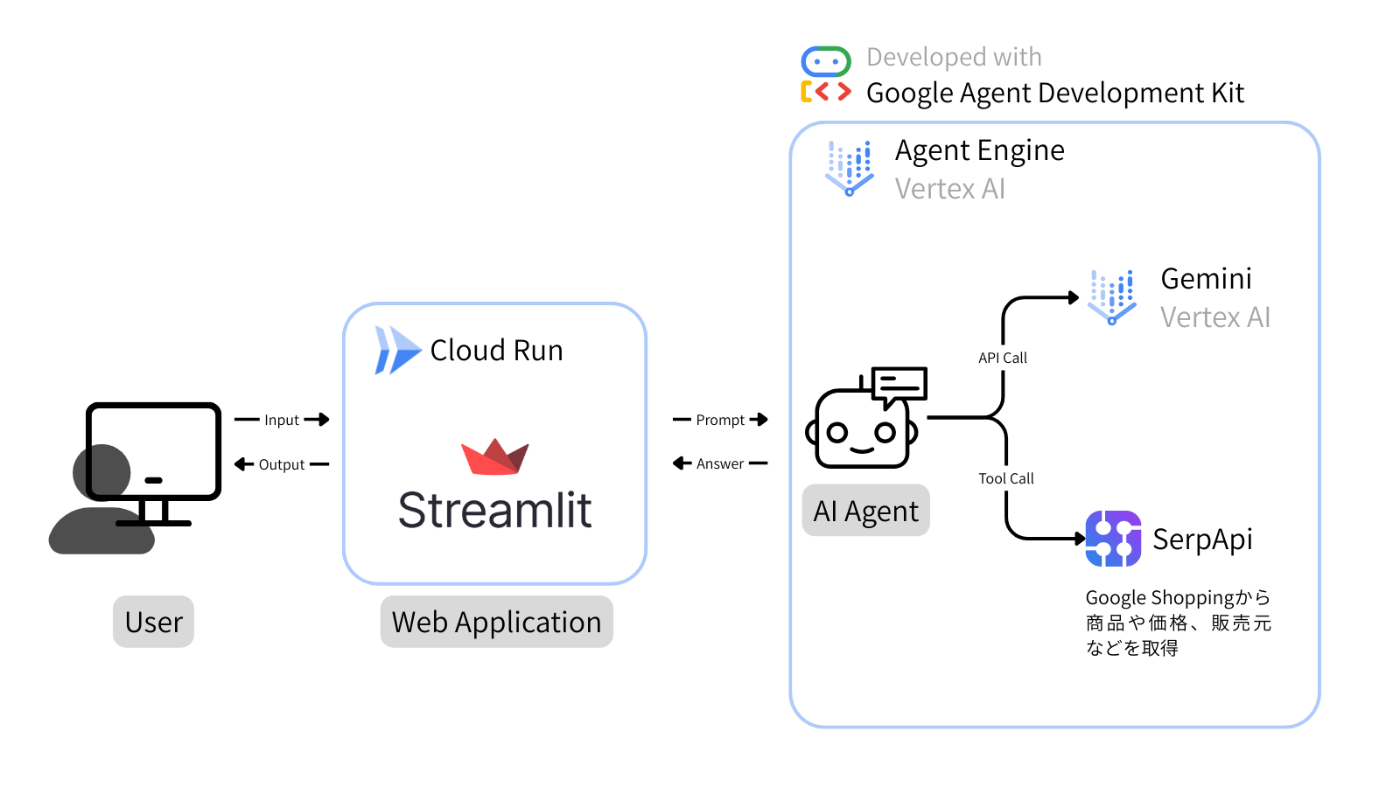Click the "Answer" arrow label

tap(720, 464)
